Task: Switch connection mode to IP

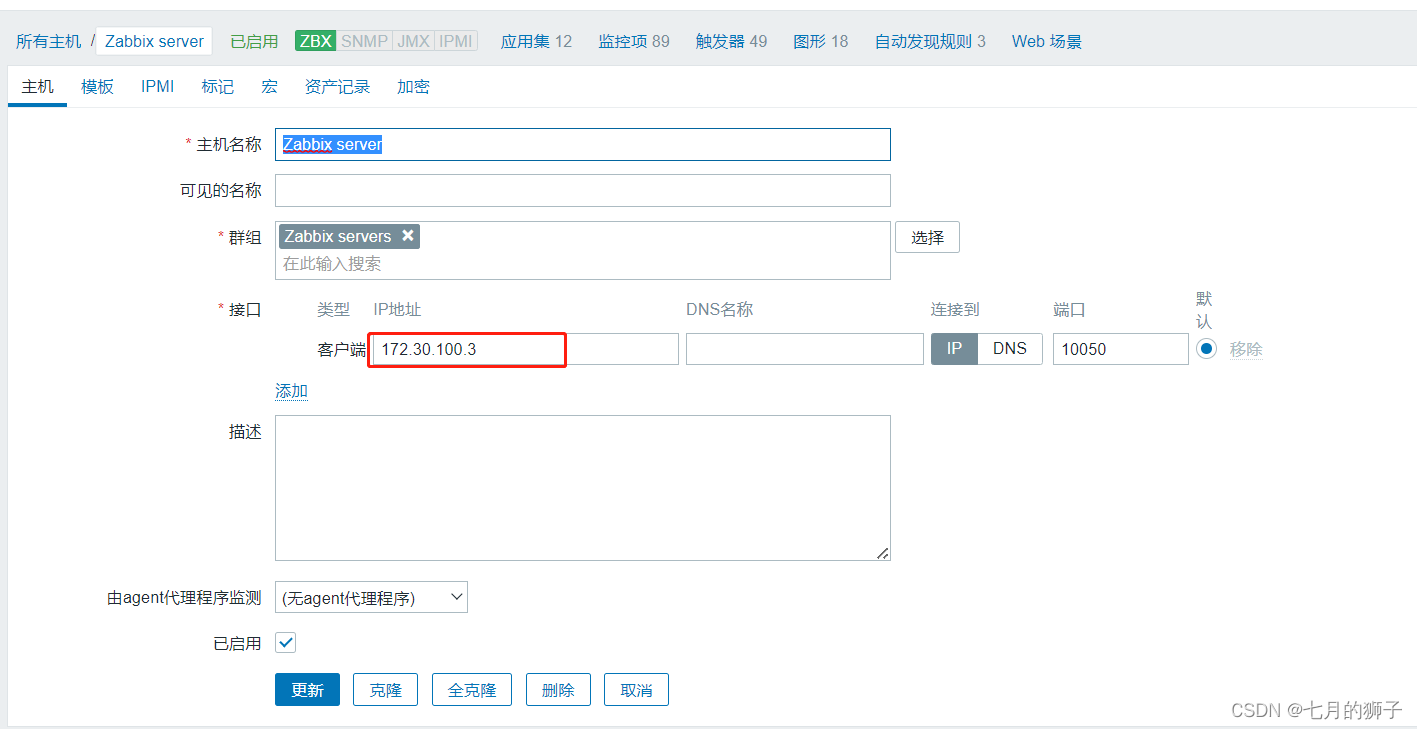Action: tap(954, 349)
